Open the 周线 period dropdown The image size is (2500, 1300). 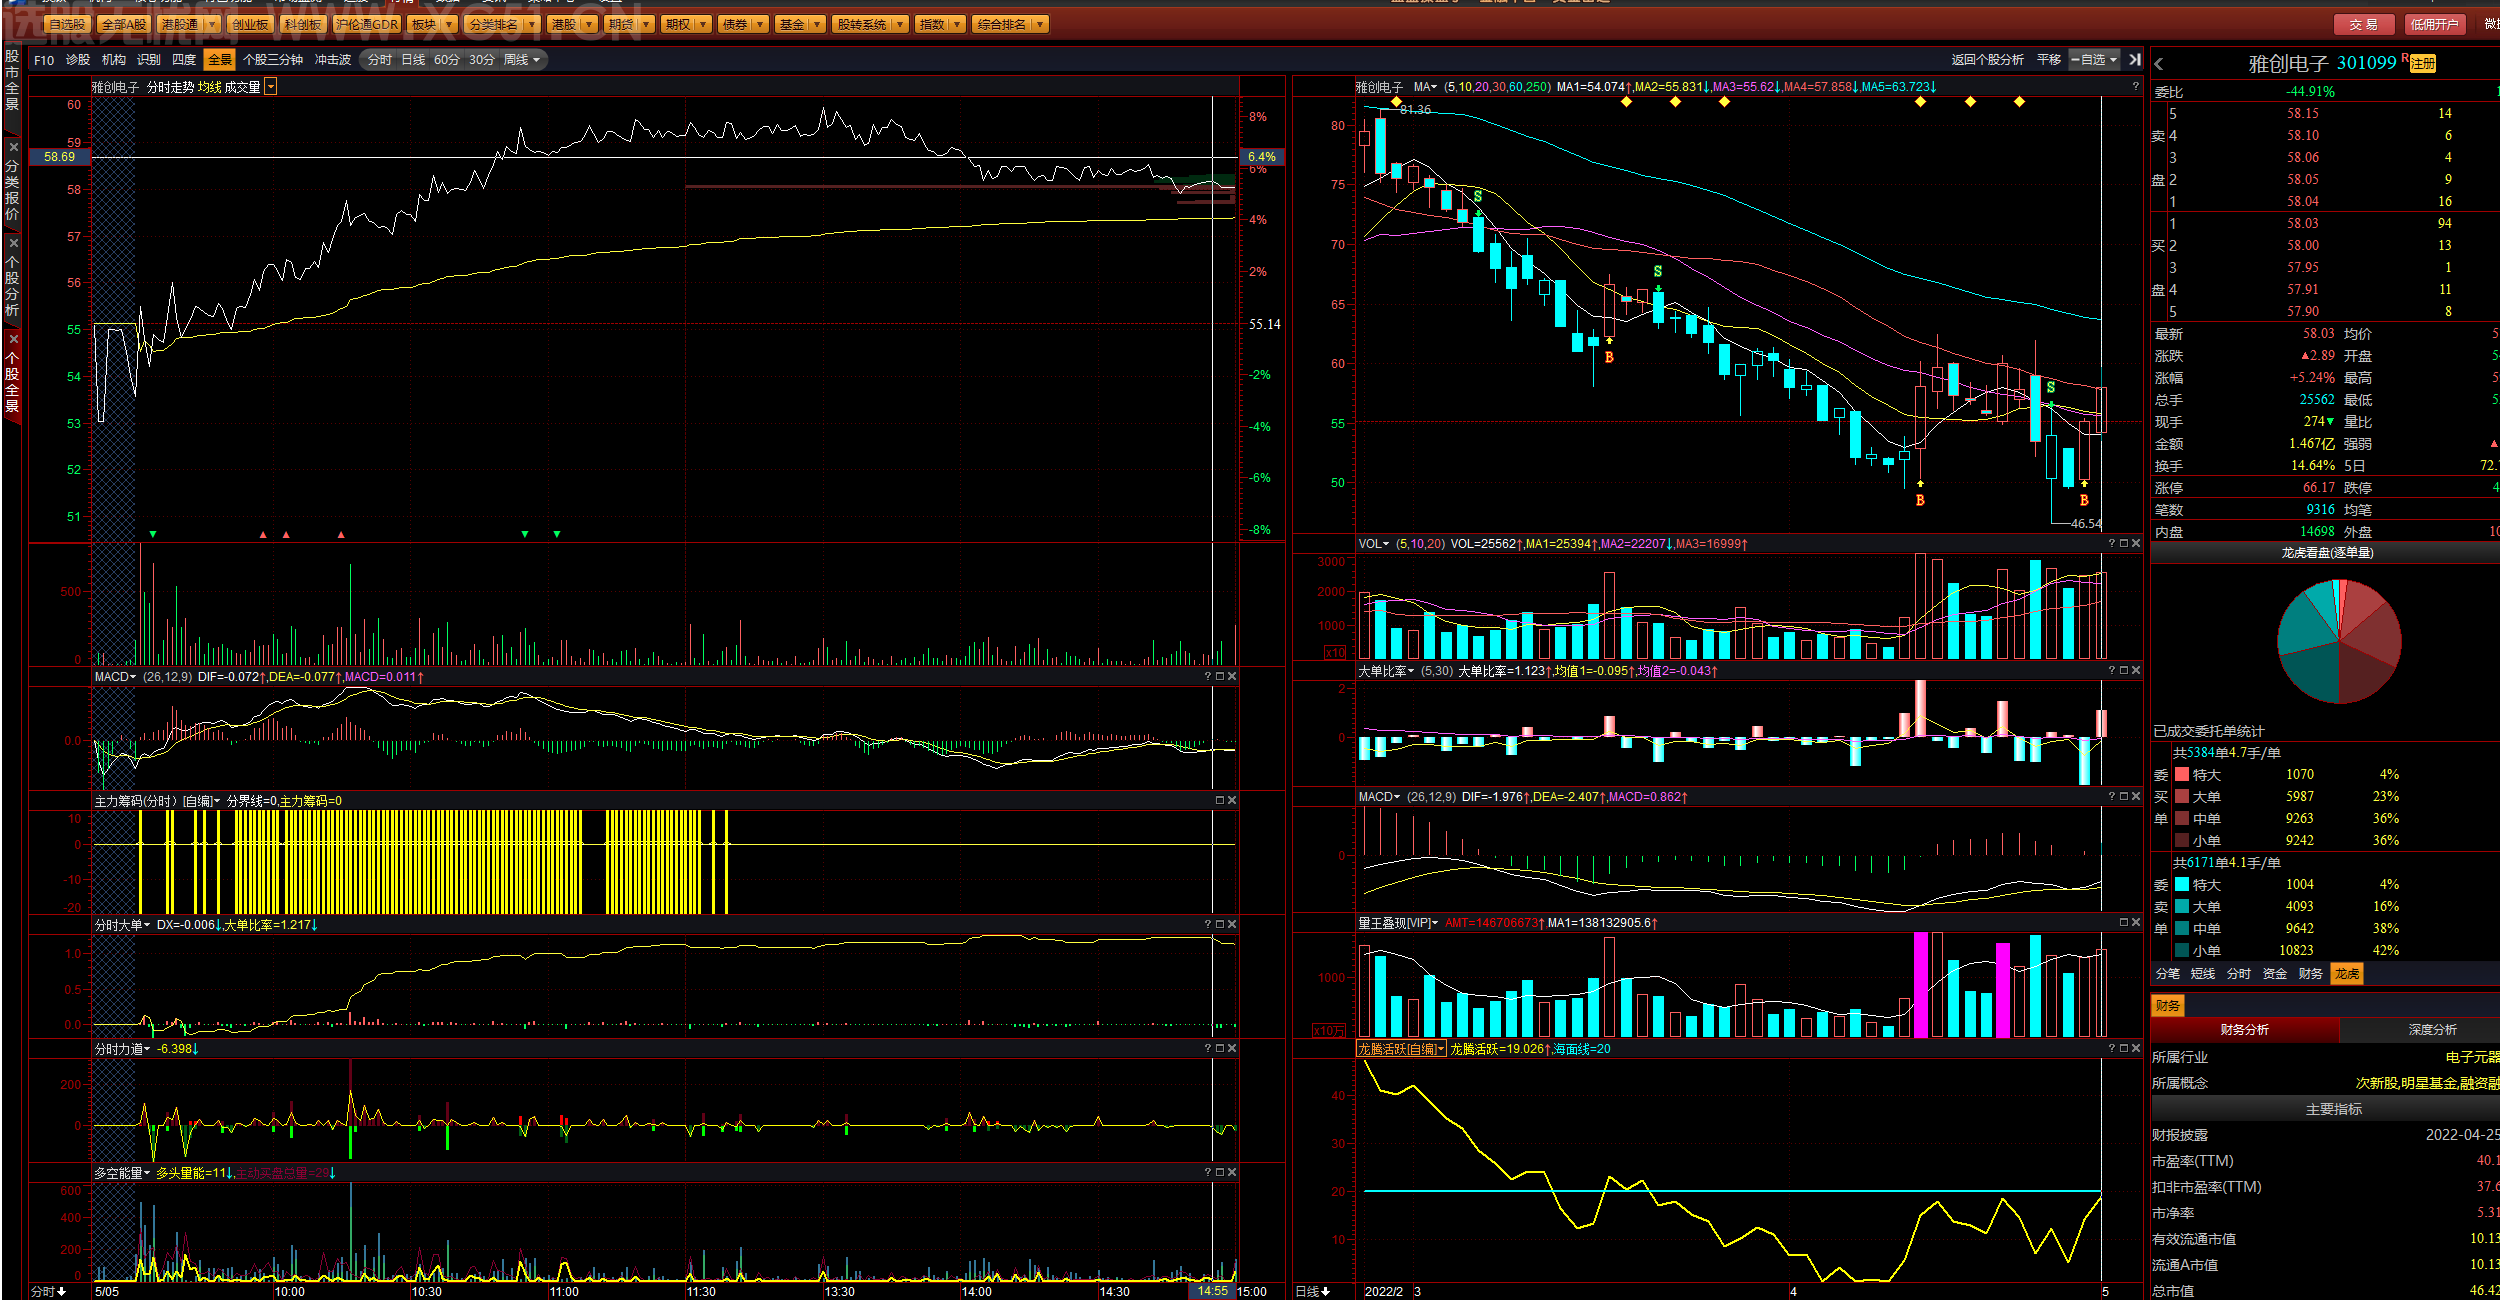[522, 60]
